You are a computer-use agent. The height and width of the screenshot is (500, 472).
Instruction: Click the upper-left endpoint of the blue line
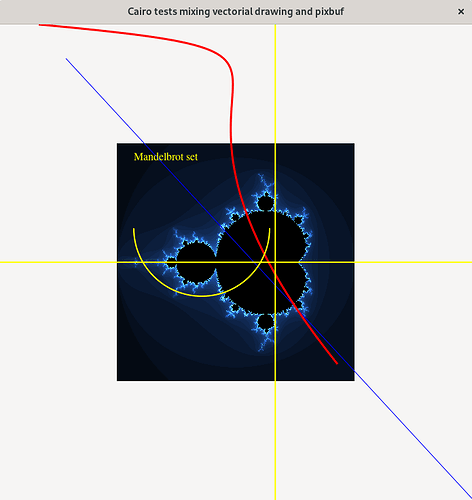tap(66, 59)
